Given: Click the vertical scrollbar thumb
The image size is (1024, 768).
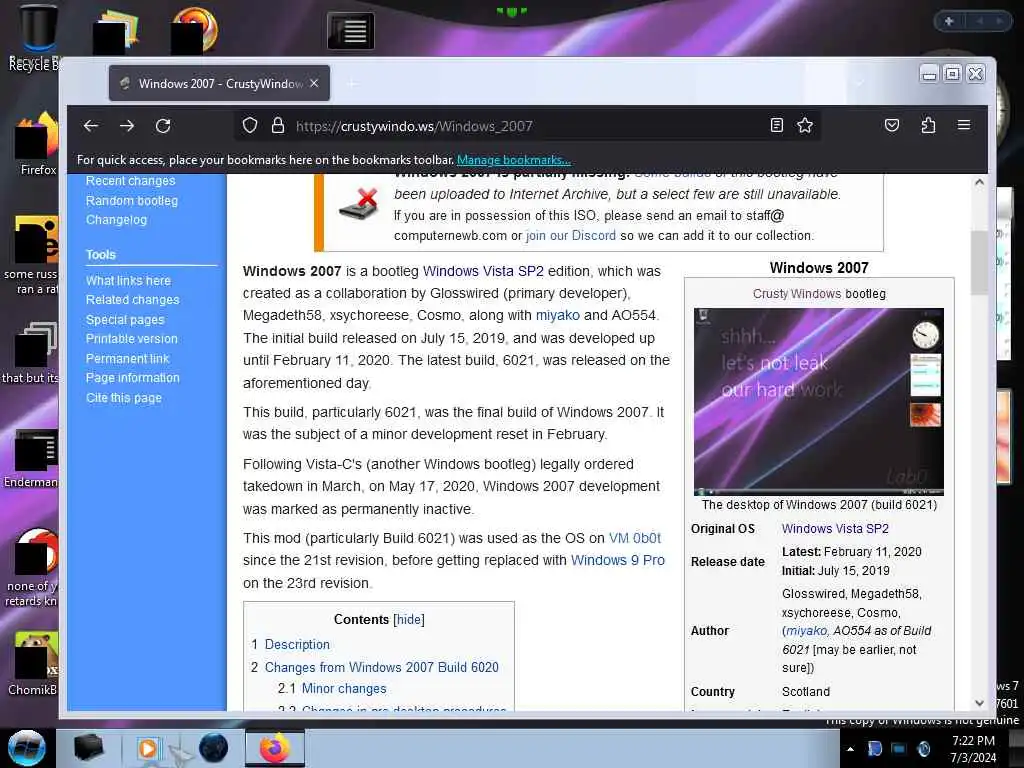Looking at the screenshot, I should (980, 263).
